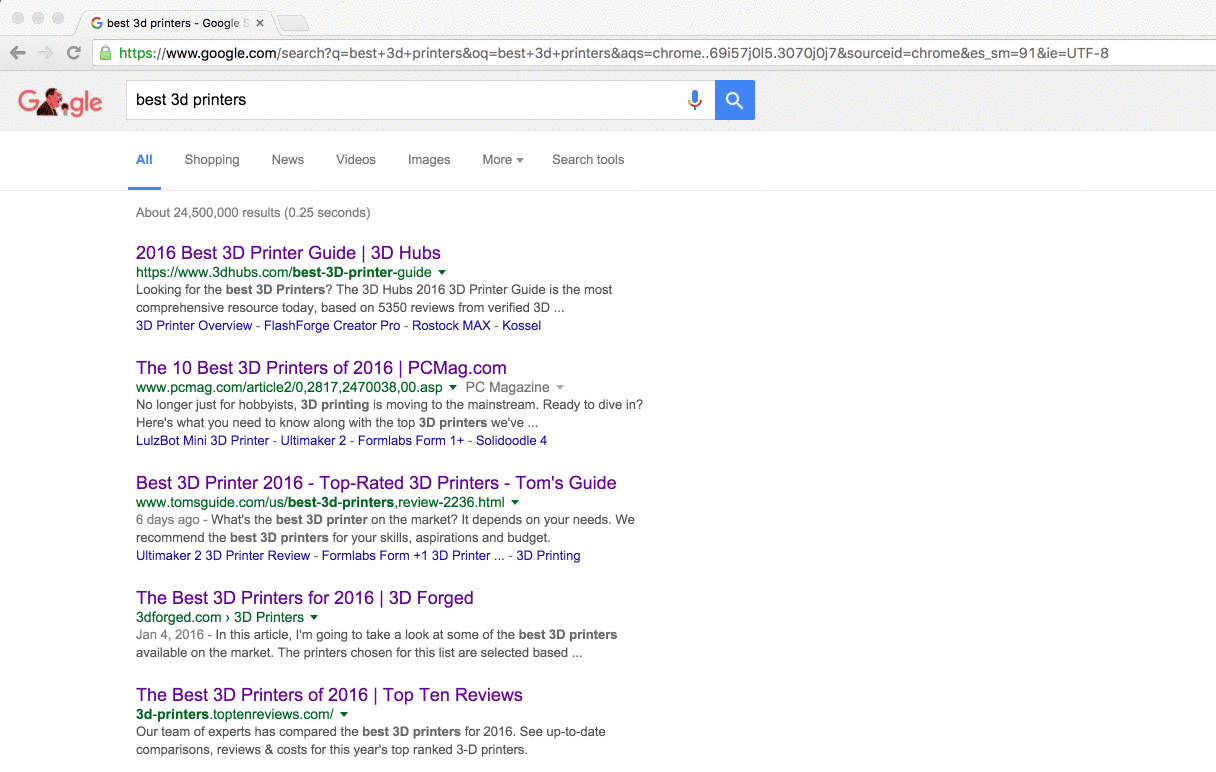This screenshot has width=1216, height=772.
Task: Open Kossel sitelink
Action: click(522, 326)
